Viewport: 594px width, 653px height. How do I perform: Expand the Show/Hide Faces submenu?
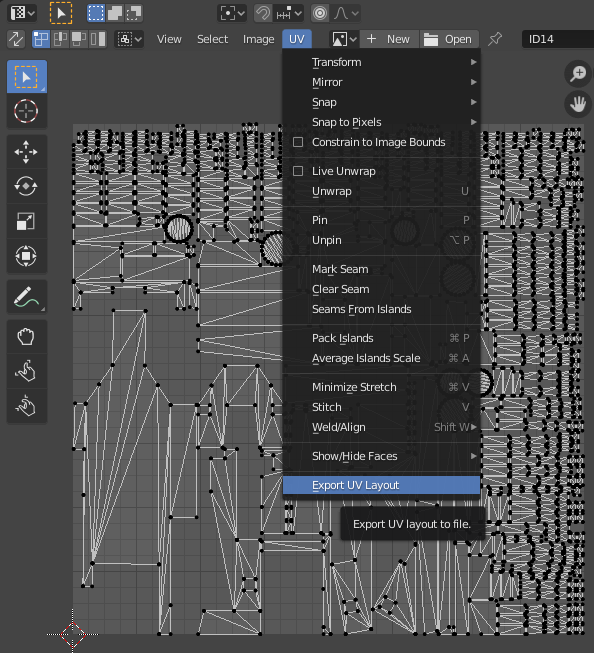(381, 456)
